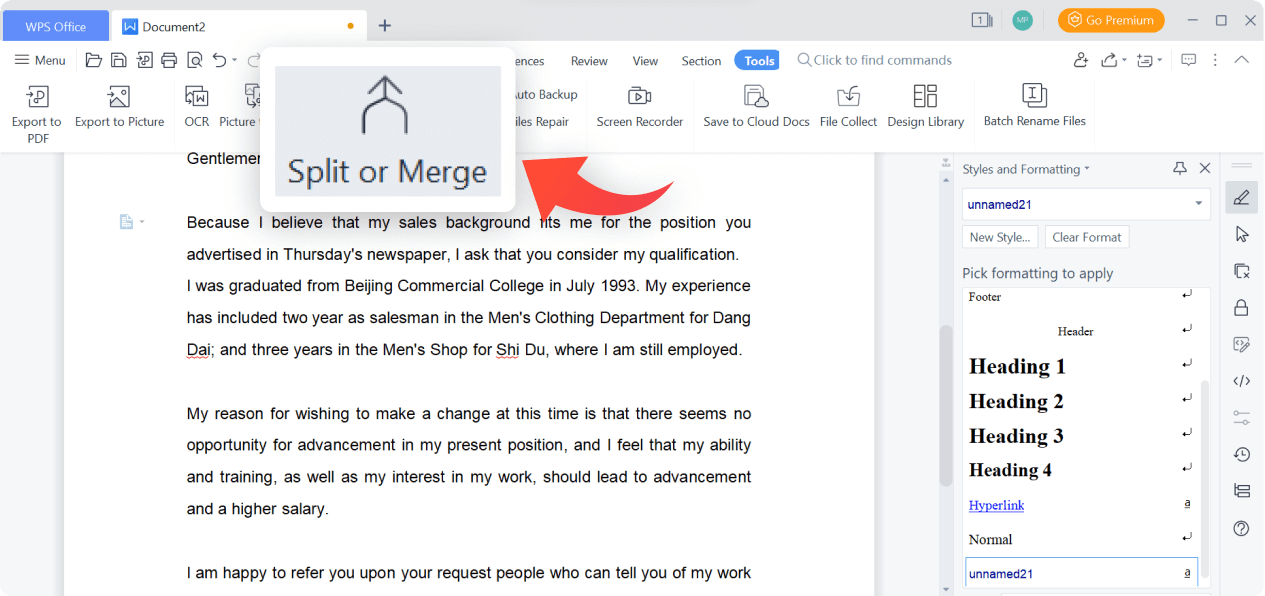Image resolution: width=1265 pixels, height=596 pixels.
Task: Open the Section tab
Action: tap(701, 61)
